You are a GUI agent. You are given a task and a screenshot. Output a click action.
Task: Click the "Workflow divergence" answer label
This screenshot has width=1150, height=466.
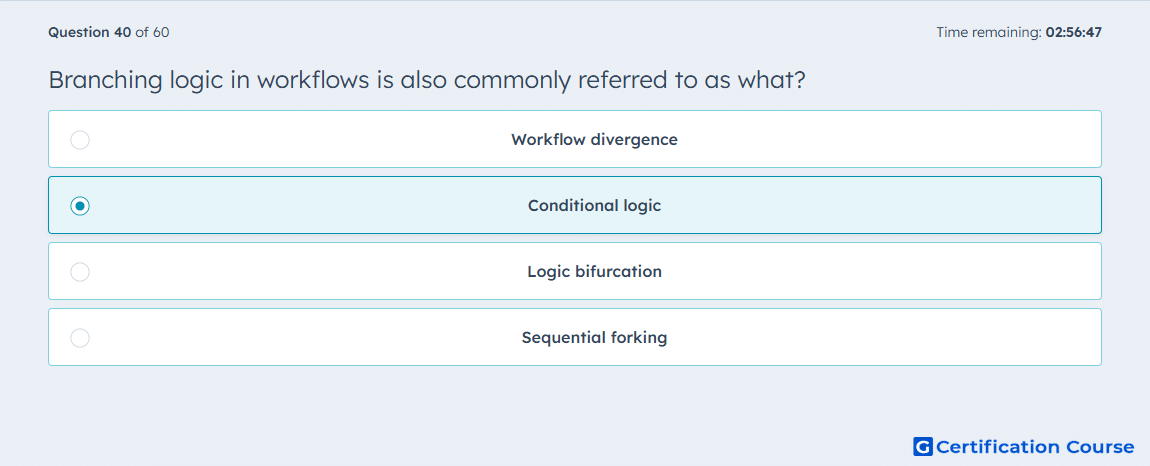594,139
